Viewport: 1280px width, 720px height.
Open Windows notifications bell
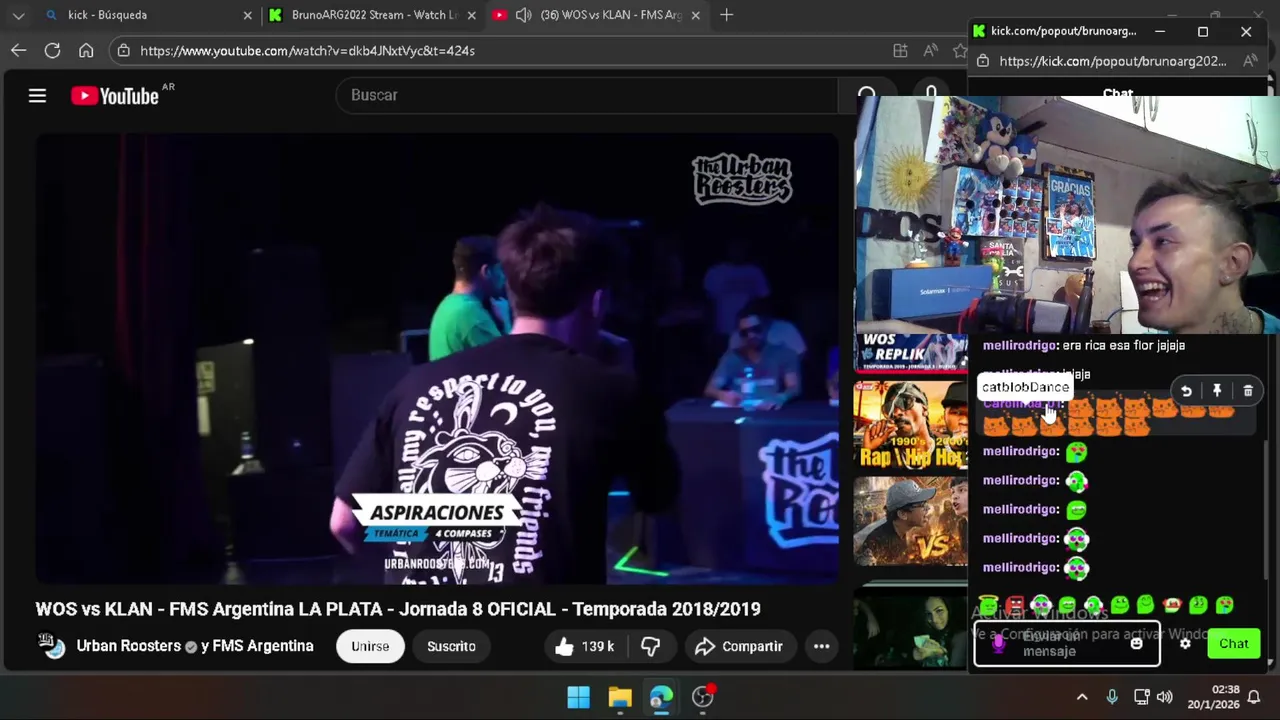coord(1253,697)
